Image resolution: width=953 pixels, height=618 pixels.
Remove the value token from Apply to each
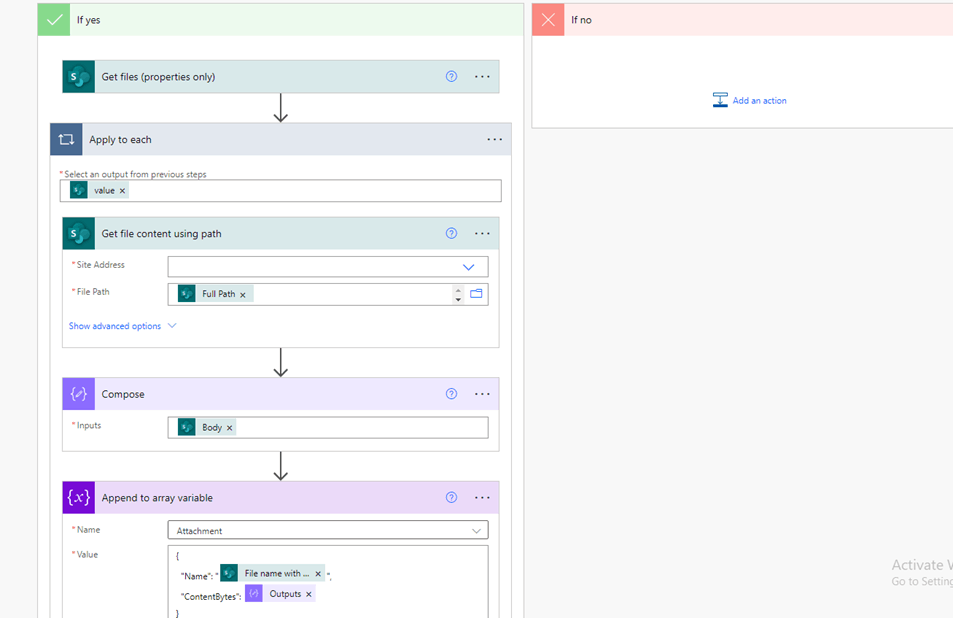(x=121, y=190)
